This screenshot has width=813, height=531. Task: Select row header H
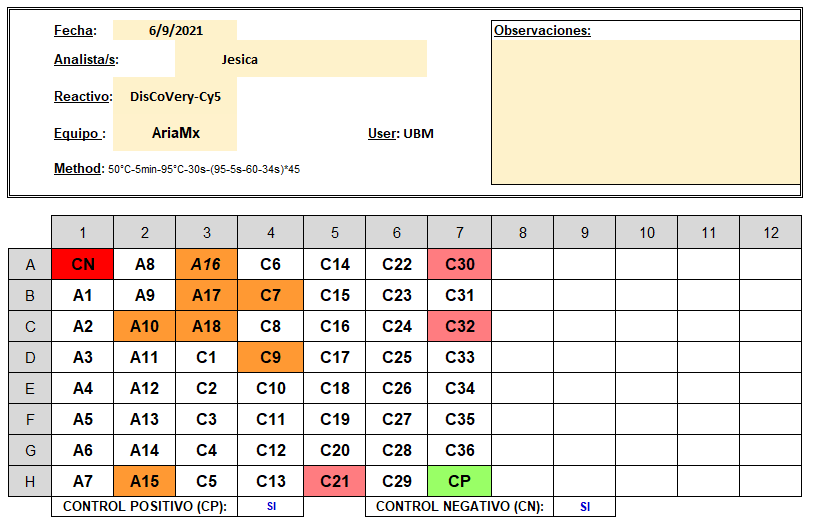tap(30, 481)
